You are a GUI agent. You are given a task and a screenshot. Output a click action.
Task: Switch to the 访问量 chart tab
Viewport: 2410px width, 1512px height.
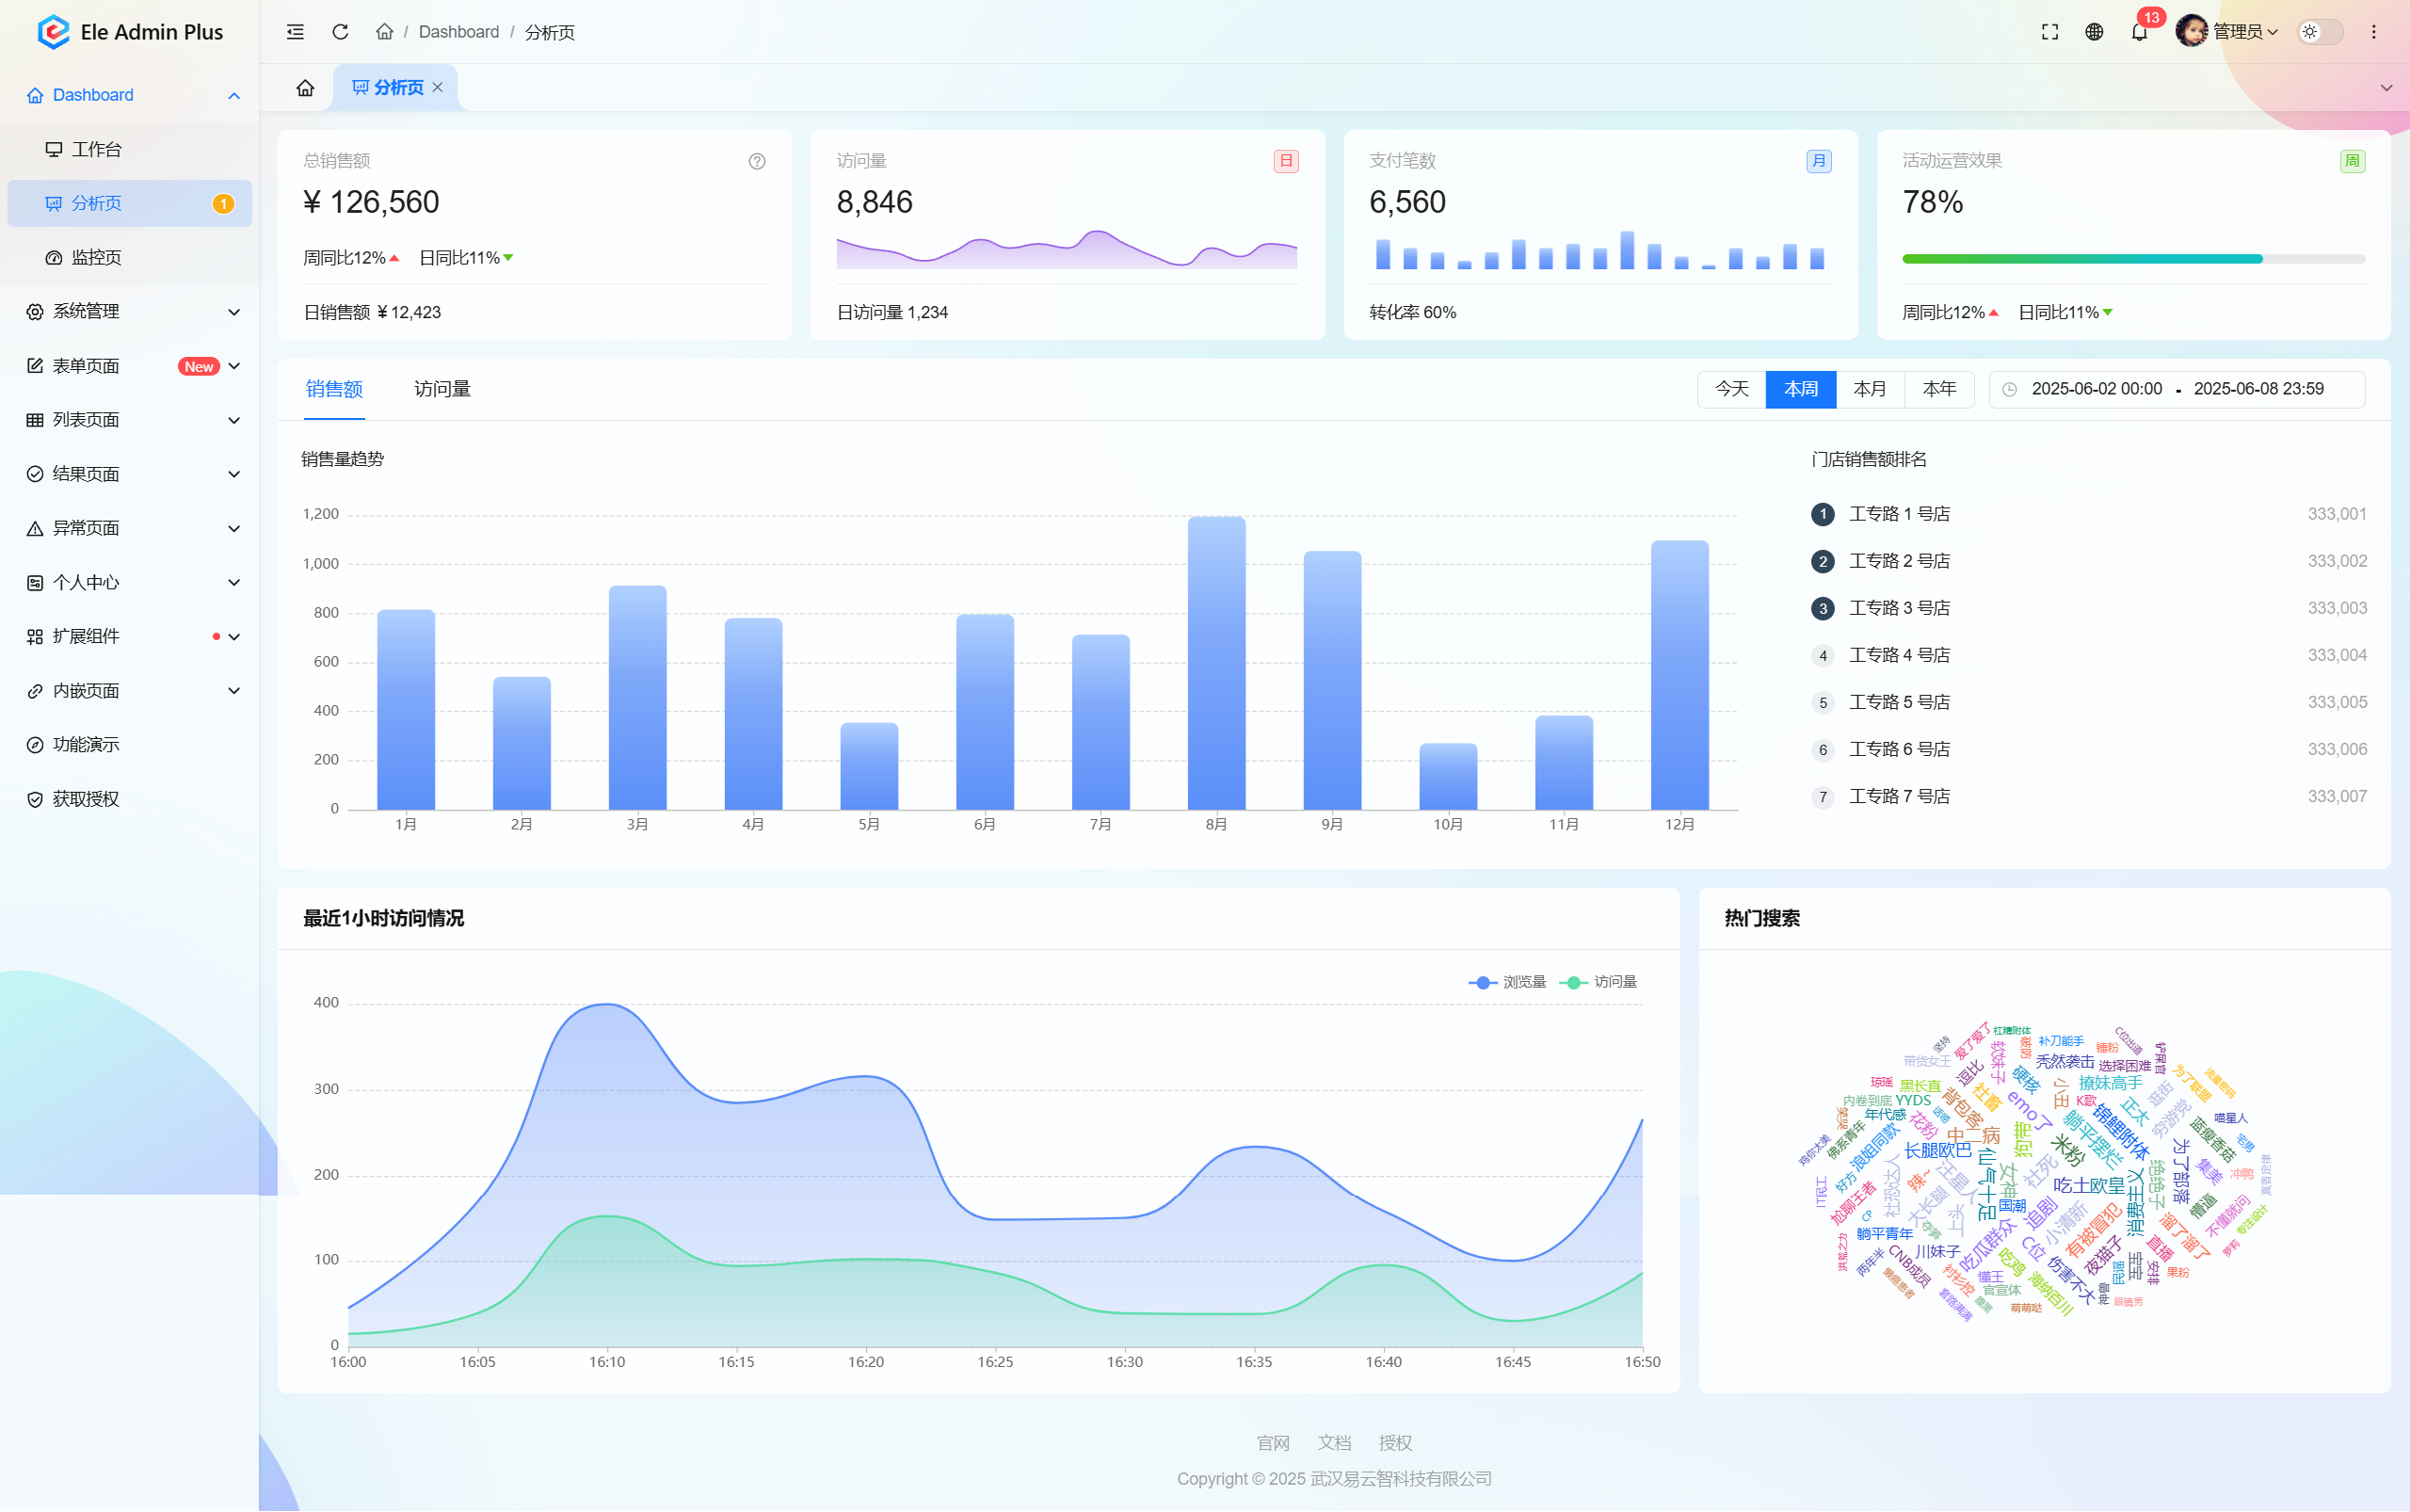point(442,389)
